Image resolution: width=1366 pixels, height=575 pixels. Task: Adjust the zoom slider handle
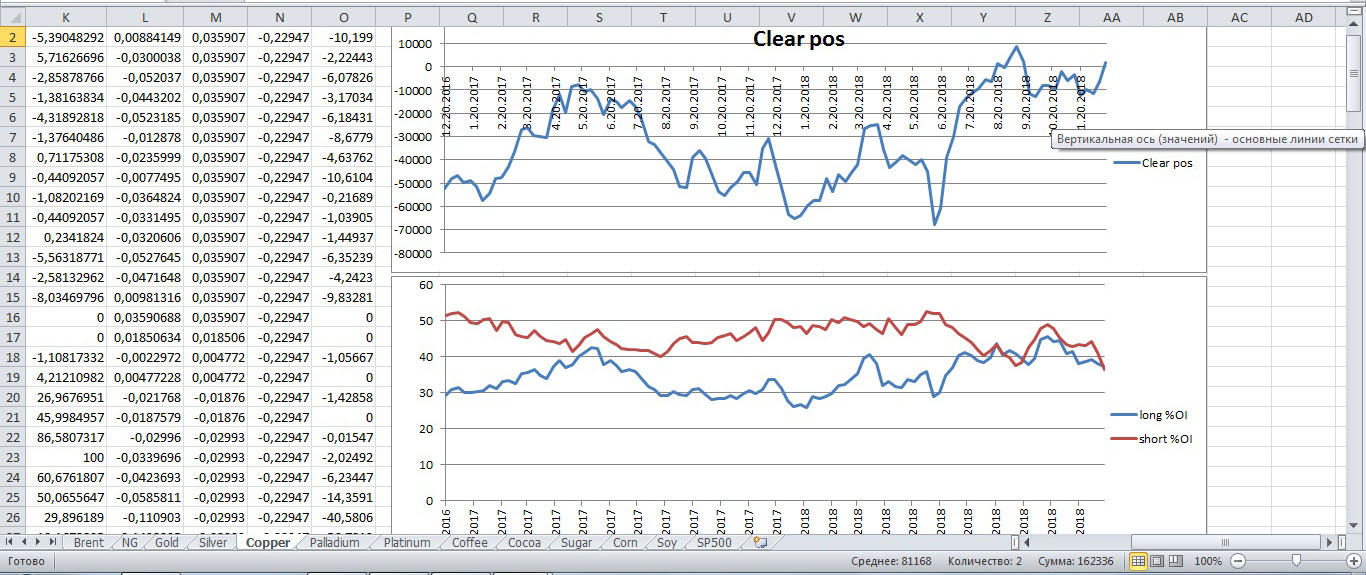[x=1296, y=561]
